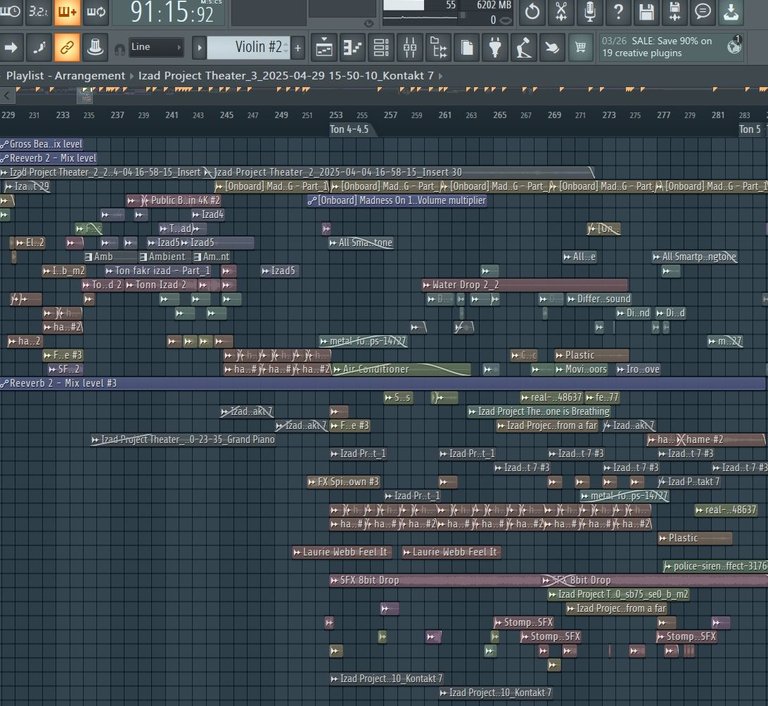
Task: Open the shopping cart content library
Action: 580,48
